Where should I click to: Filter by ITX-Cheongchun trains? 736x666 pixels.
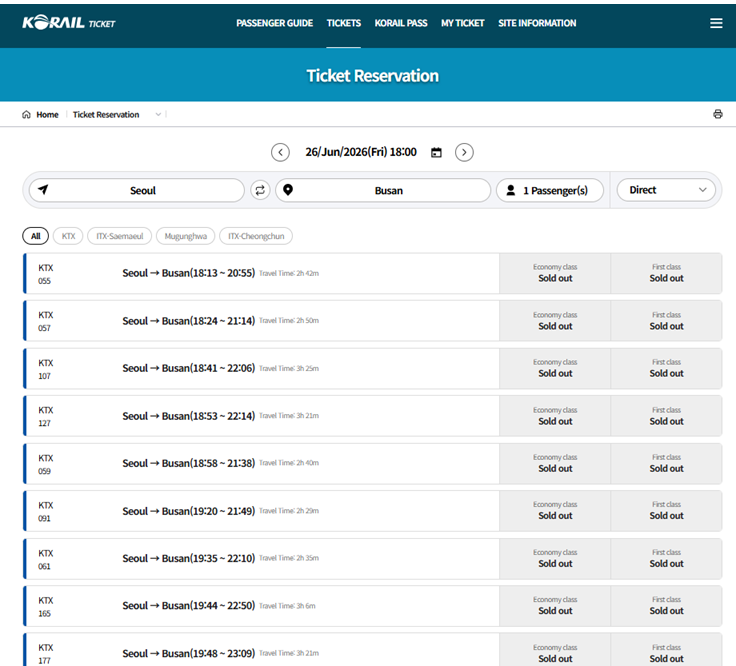click(x=256, y=236)
